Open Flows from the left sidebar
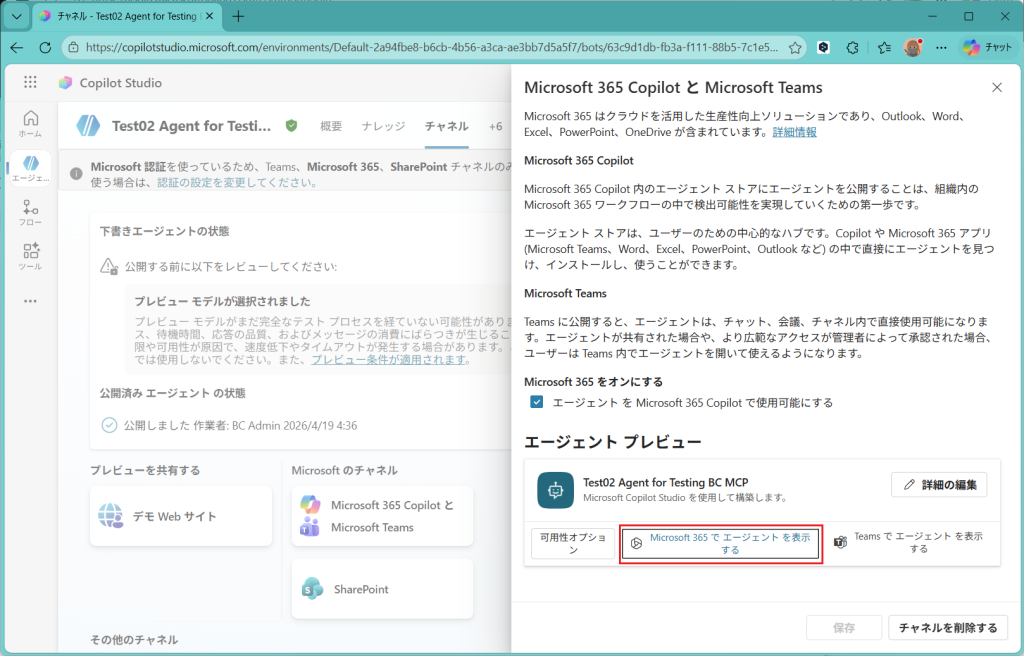Viewport: 1024px width, 656px height. tap(30, 213)
